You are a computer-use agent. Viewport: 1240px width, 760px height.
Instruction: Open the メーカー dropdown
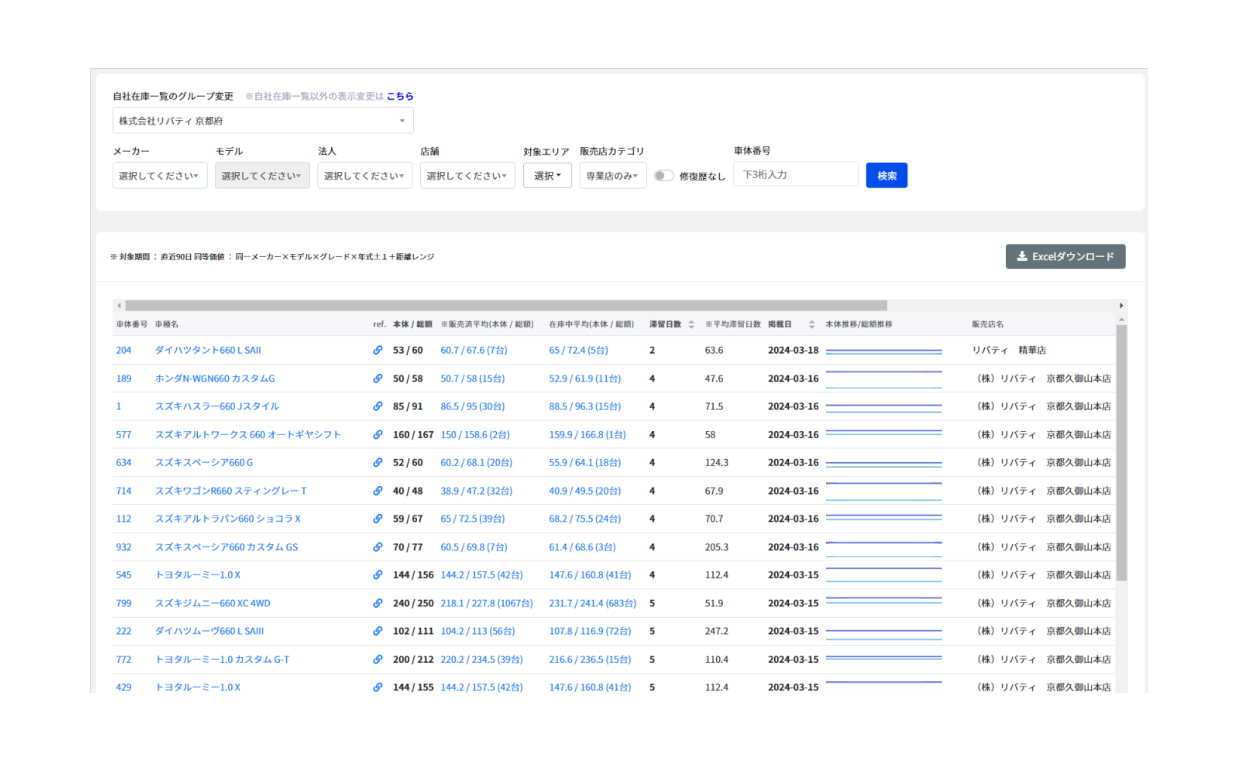[160, 175]
